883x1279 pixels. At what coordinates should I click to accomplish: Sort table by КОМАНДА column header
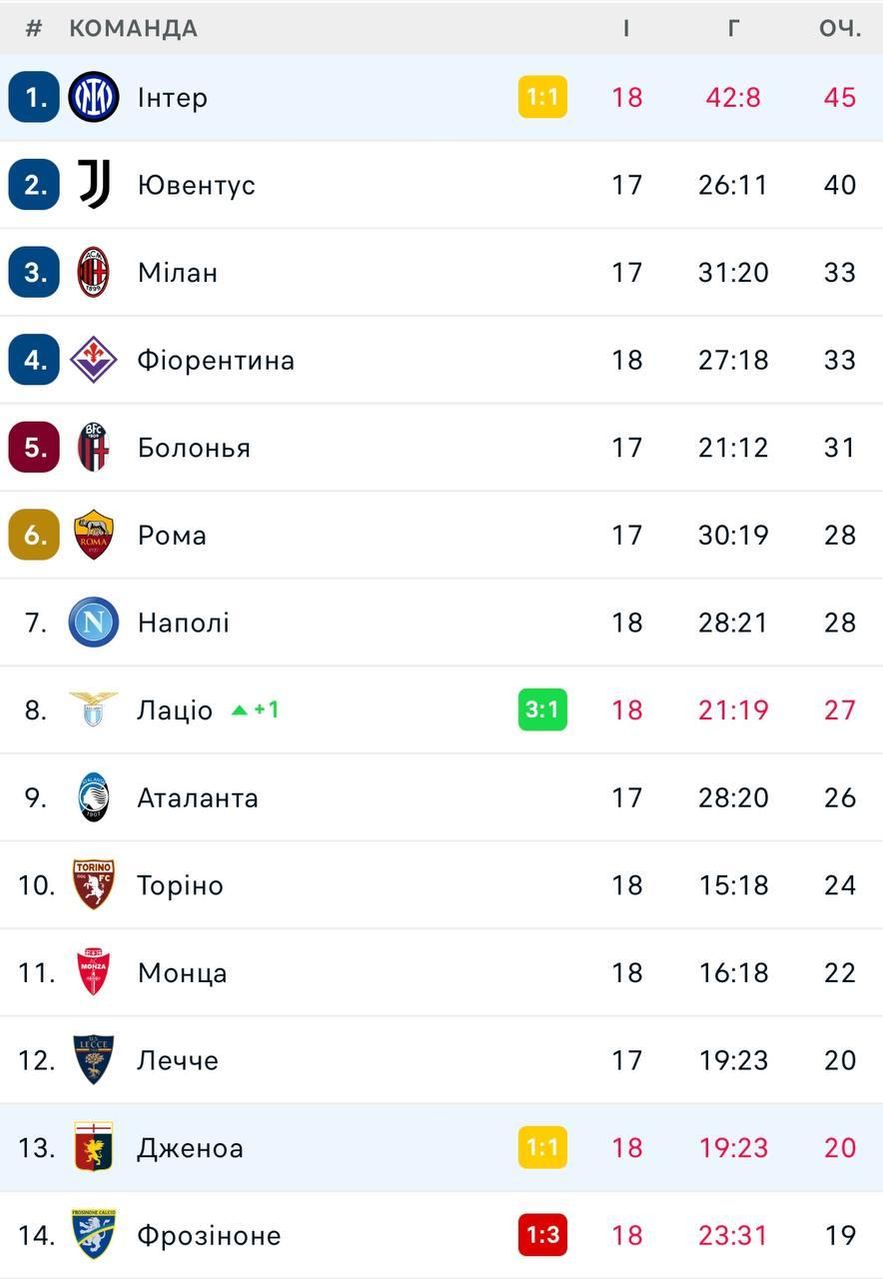133,28
